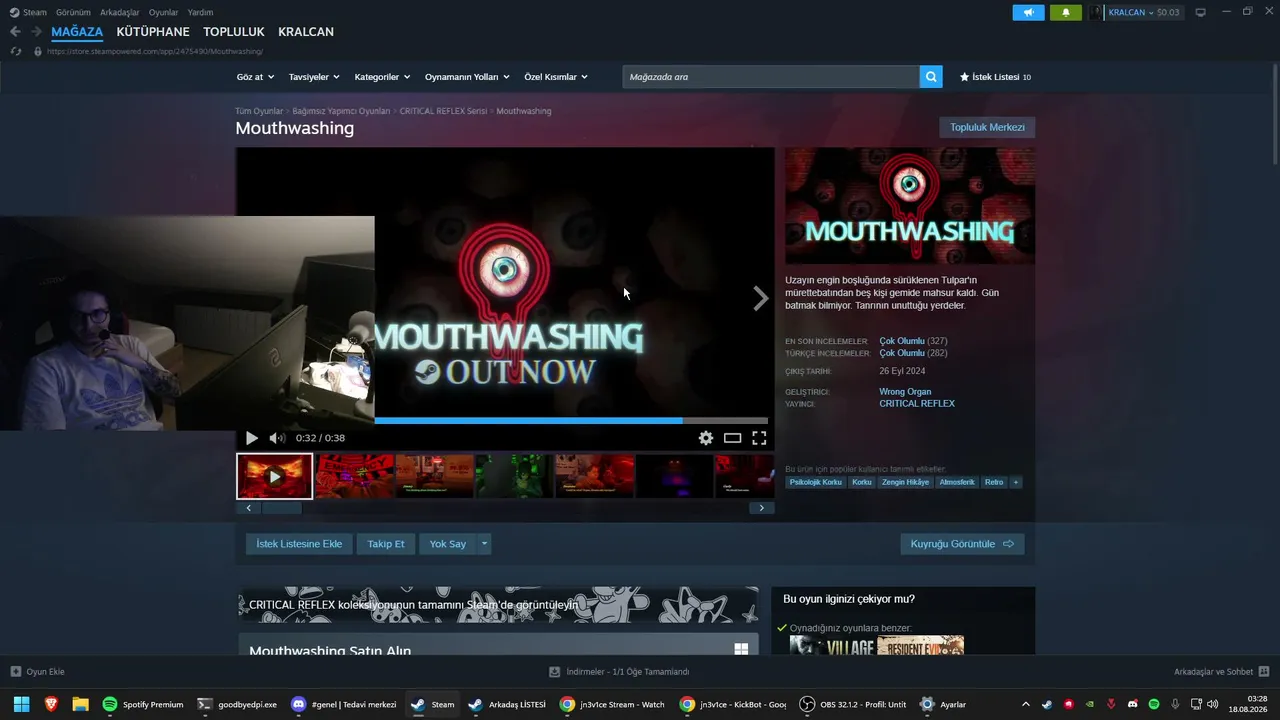Viewport: 1280px width, 720px height.
Task: Show next media with right arrow overlay
Action: click(761, 298)
